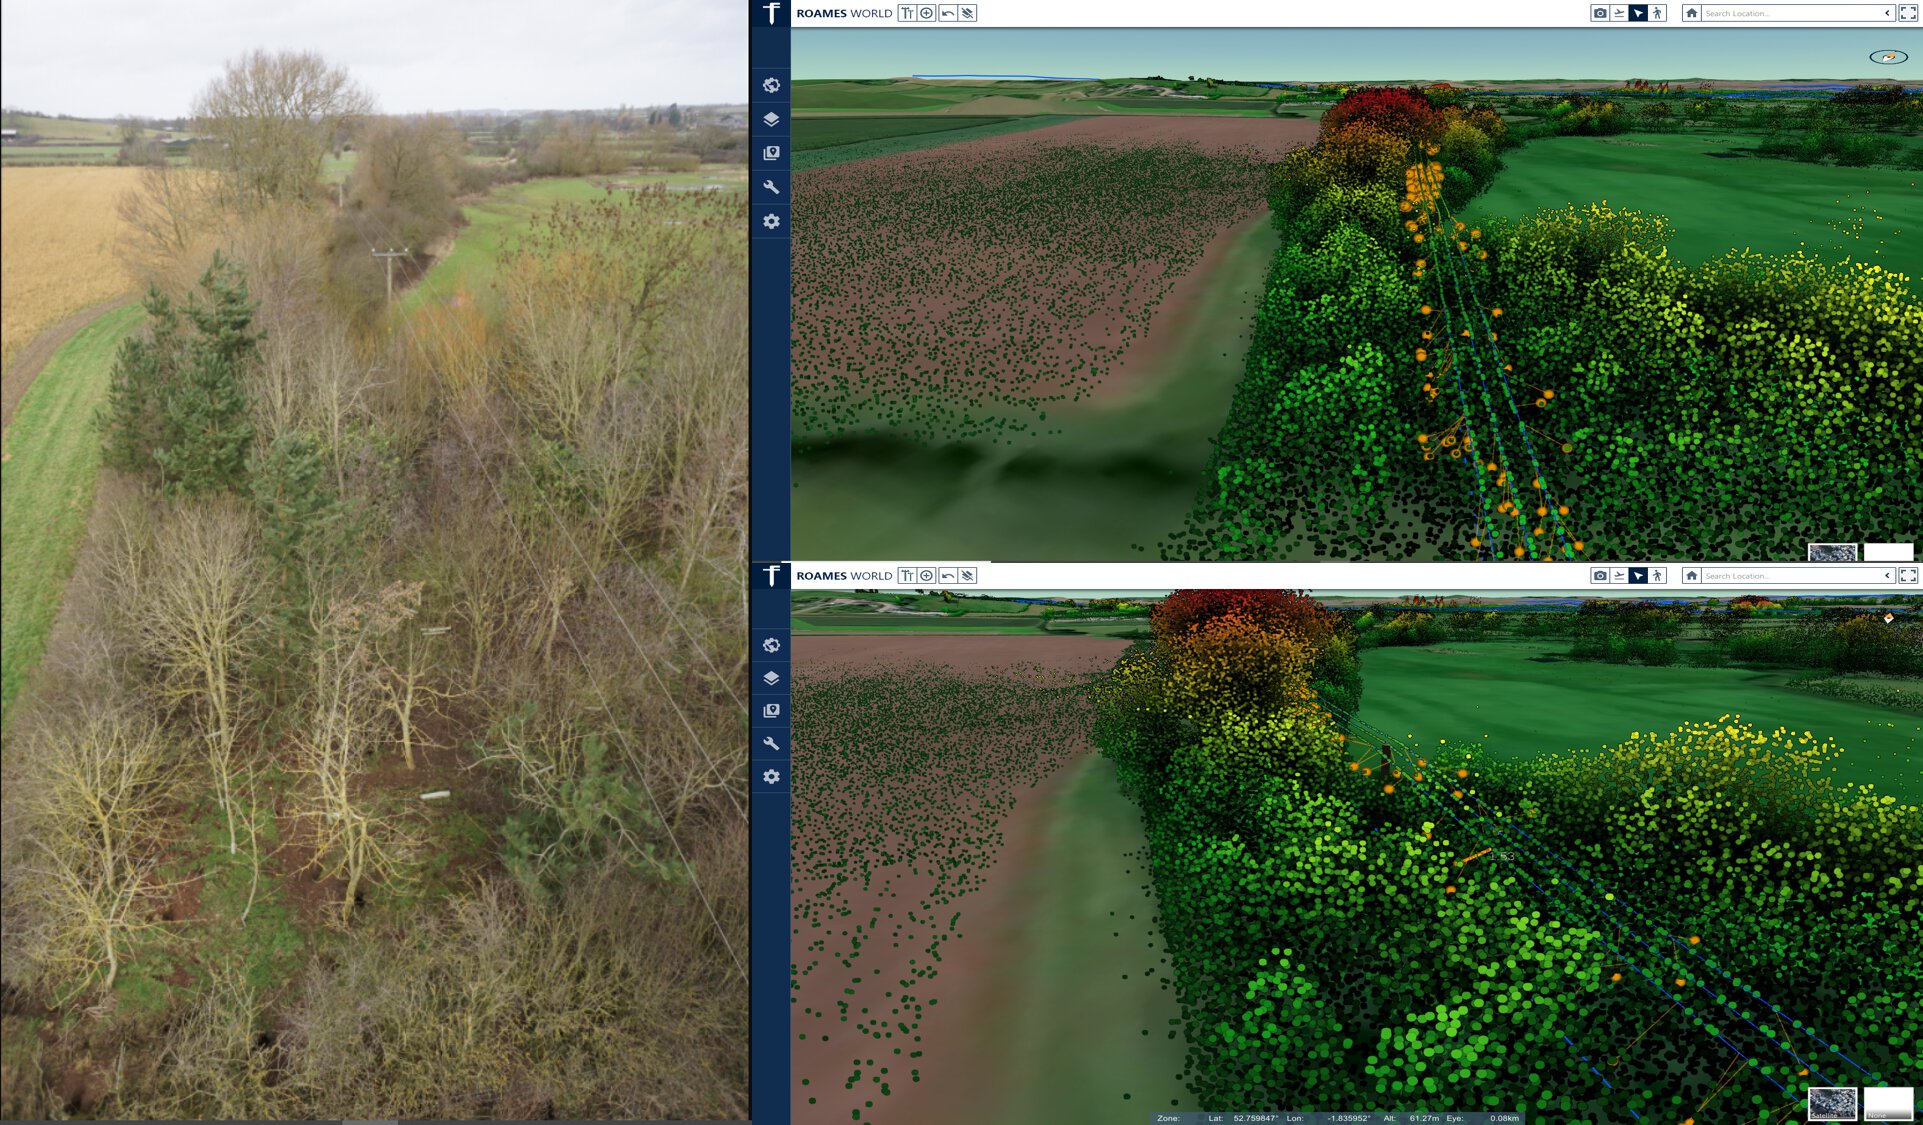This screenshot has height=1125, width=1923.
Task: Enable fly navigation mode with the plane icon
Action: click(x=1620, y=13)
